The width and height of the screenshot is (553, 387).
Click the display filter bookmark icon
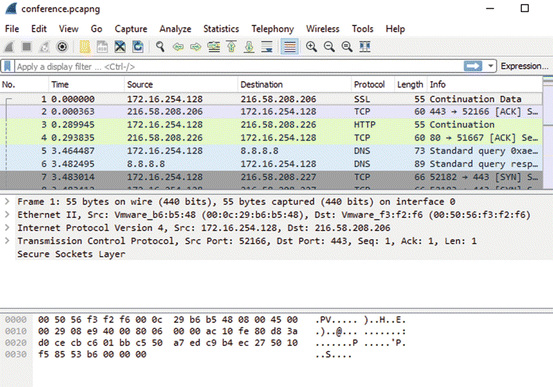pos(8,66)
